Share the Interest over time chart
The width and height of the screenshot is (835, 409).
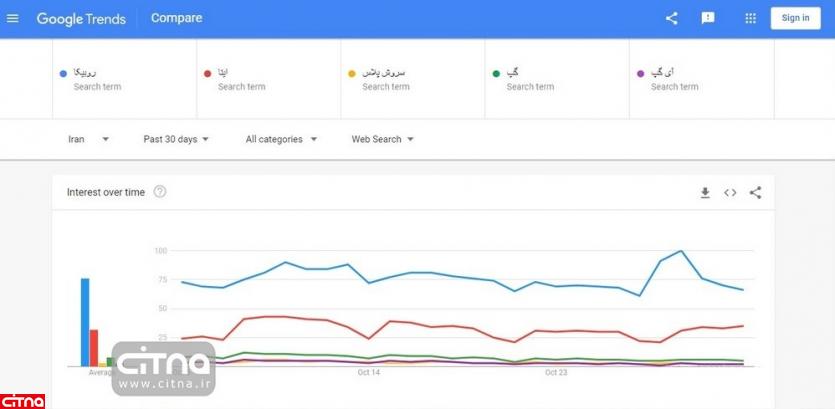tap(755, 193)
